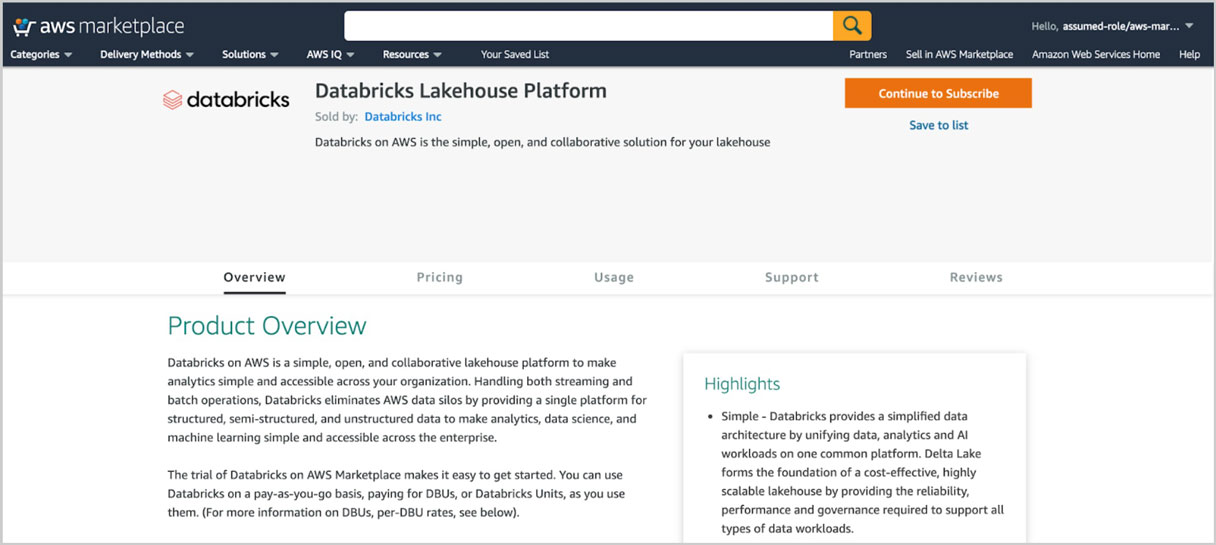Click the orange search magnifier button
The height and width of the screenshot is (545, 1216).
pos(852,26)
